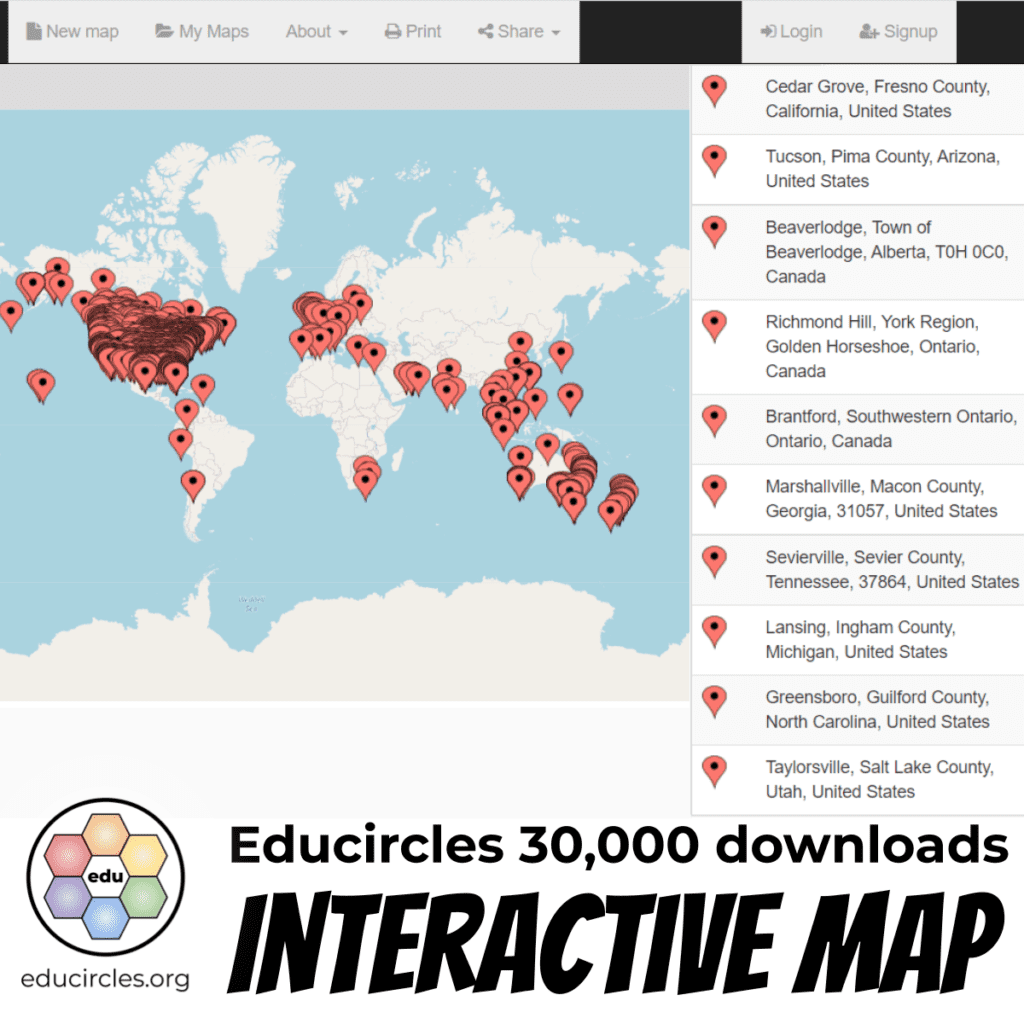Print the current map
1024x1024 pixels.
coord(413,32)
